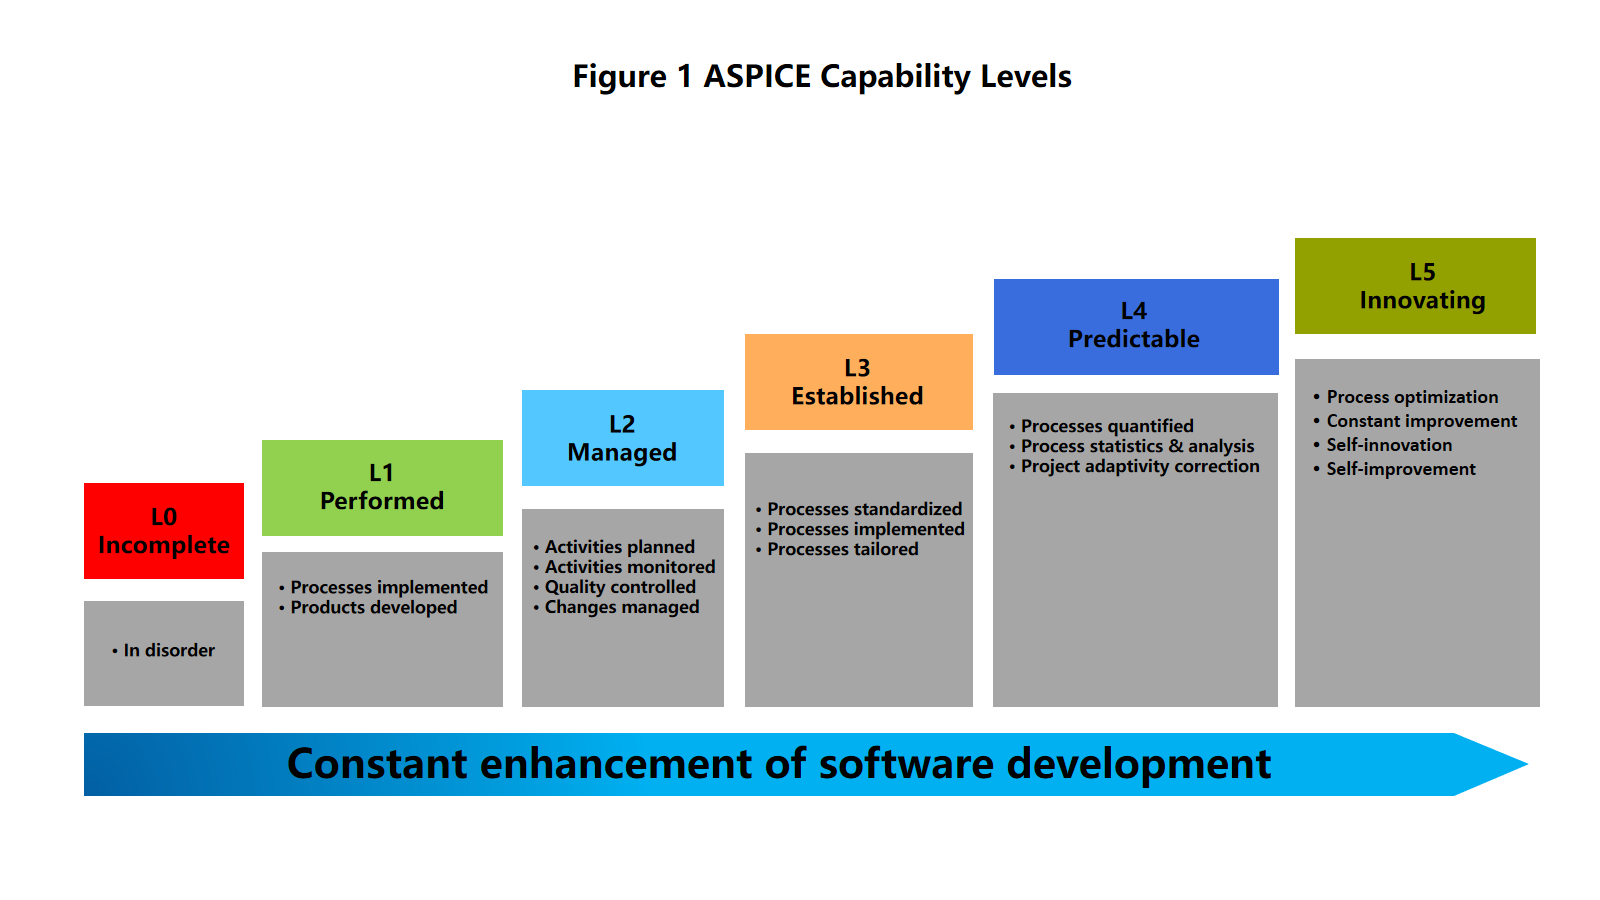Click the Processes implemented bullet under L1
The image size is (1600, 900).
[x=389, y=587]
